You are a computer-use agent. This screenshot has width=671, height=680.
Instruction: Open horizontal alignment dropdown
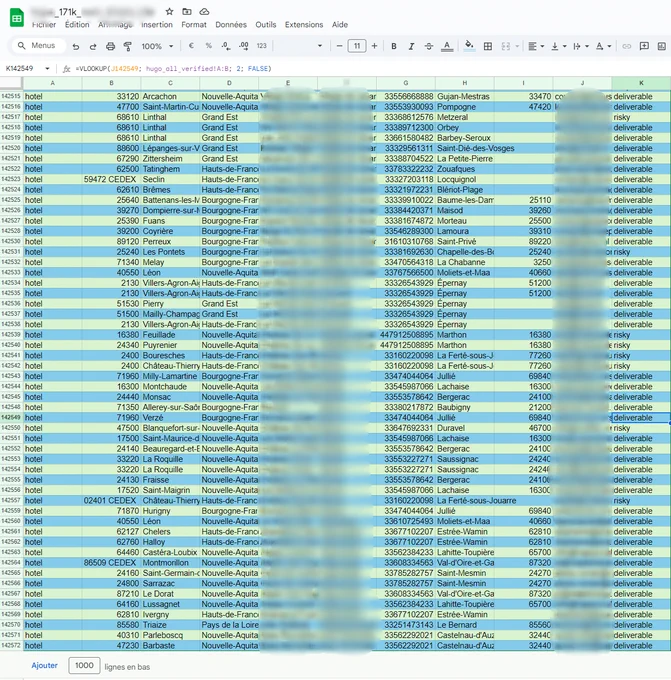pyautogui.click(x=536, y=46)
